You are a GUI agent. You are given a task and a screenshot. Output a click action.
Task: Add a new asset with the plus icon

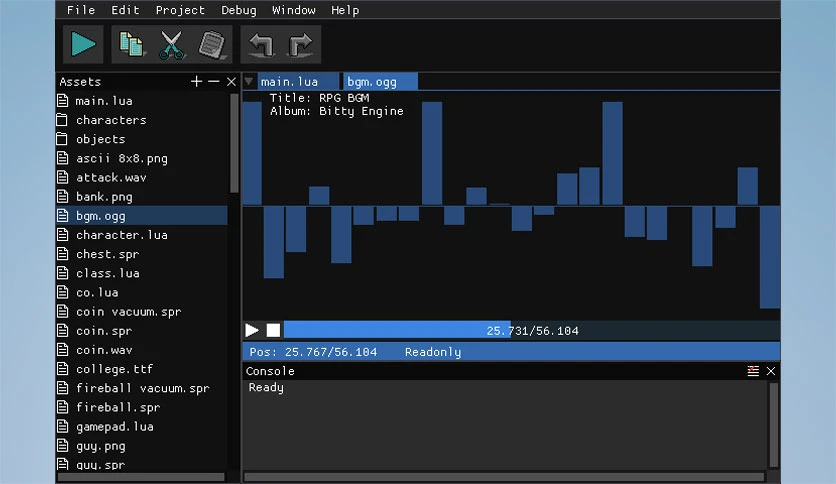point(196,82)
